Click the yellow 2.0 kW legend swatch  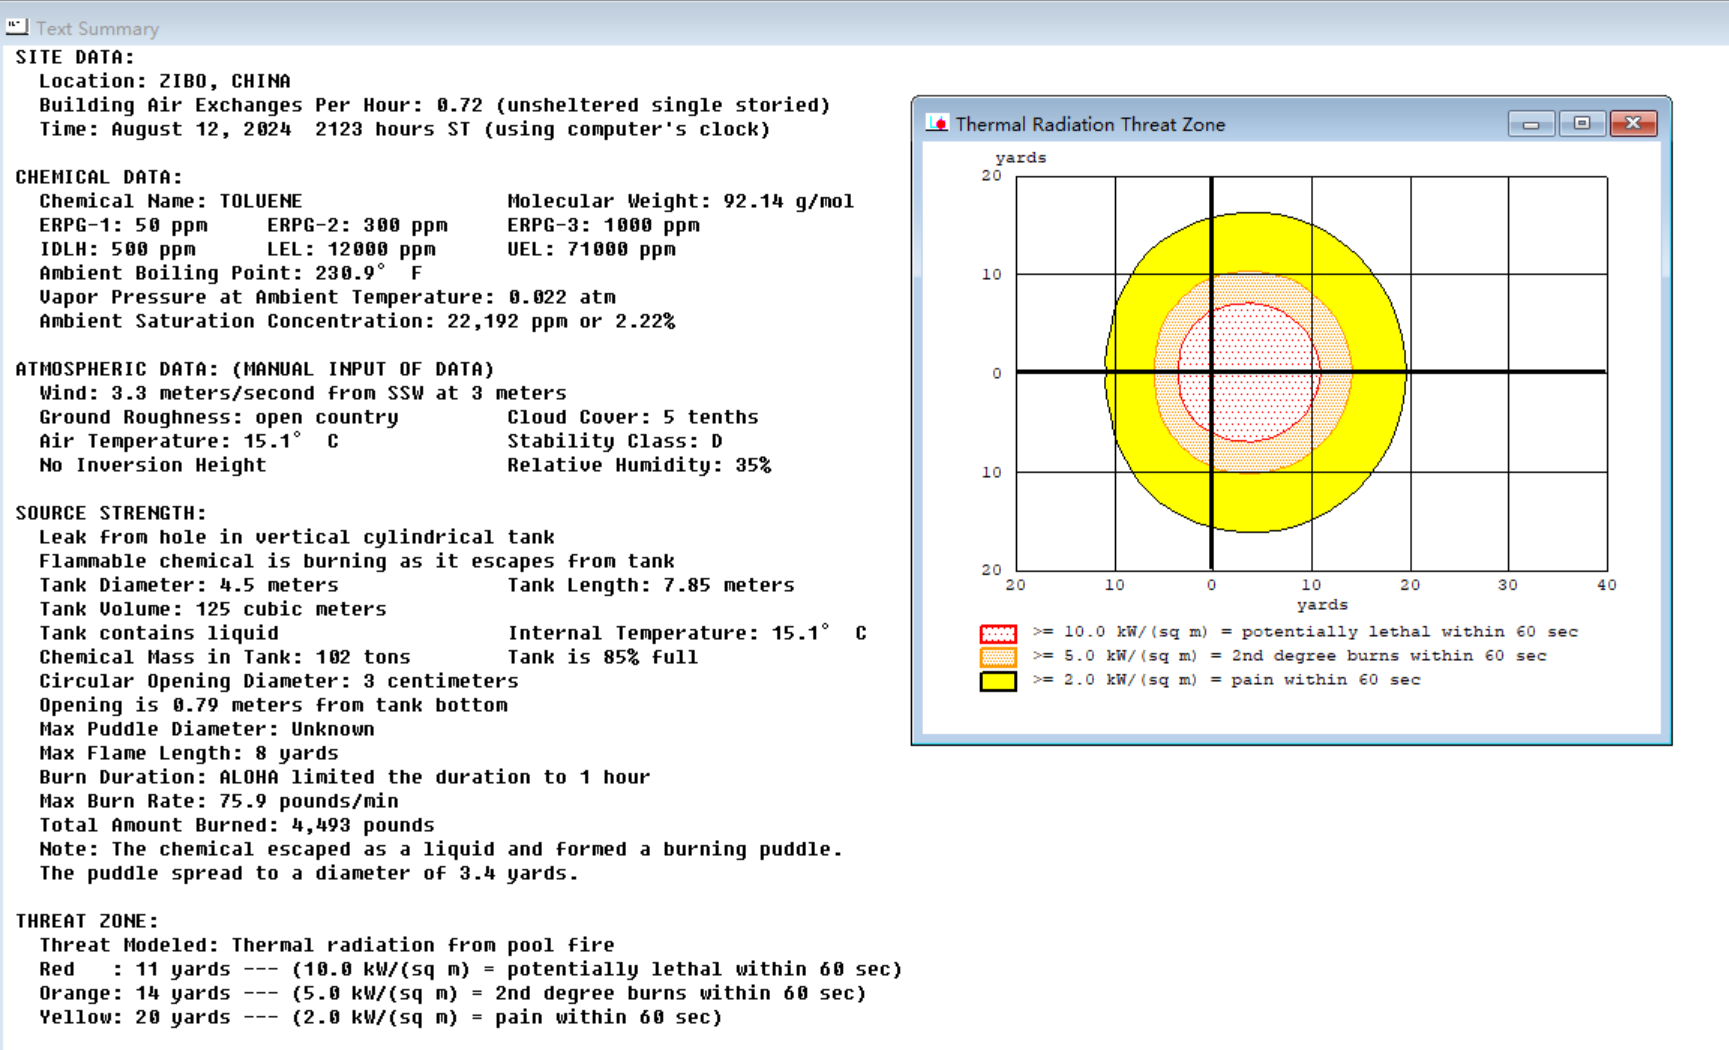pyautogui.click(x=998, y=681)
